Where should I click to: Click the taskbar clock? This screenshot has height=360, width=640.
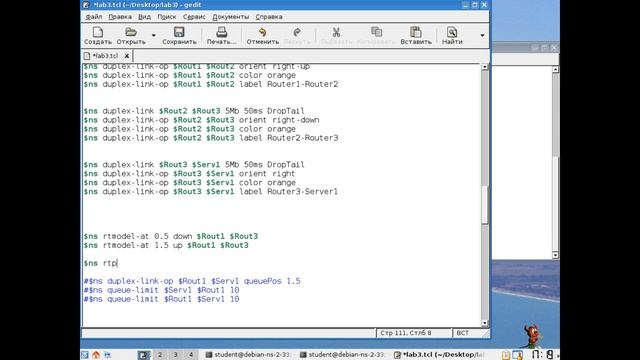point(542,354)
